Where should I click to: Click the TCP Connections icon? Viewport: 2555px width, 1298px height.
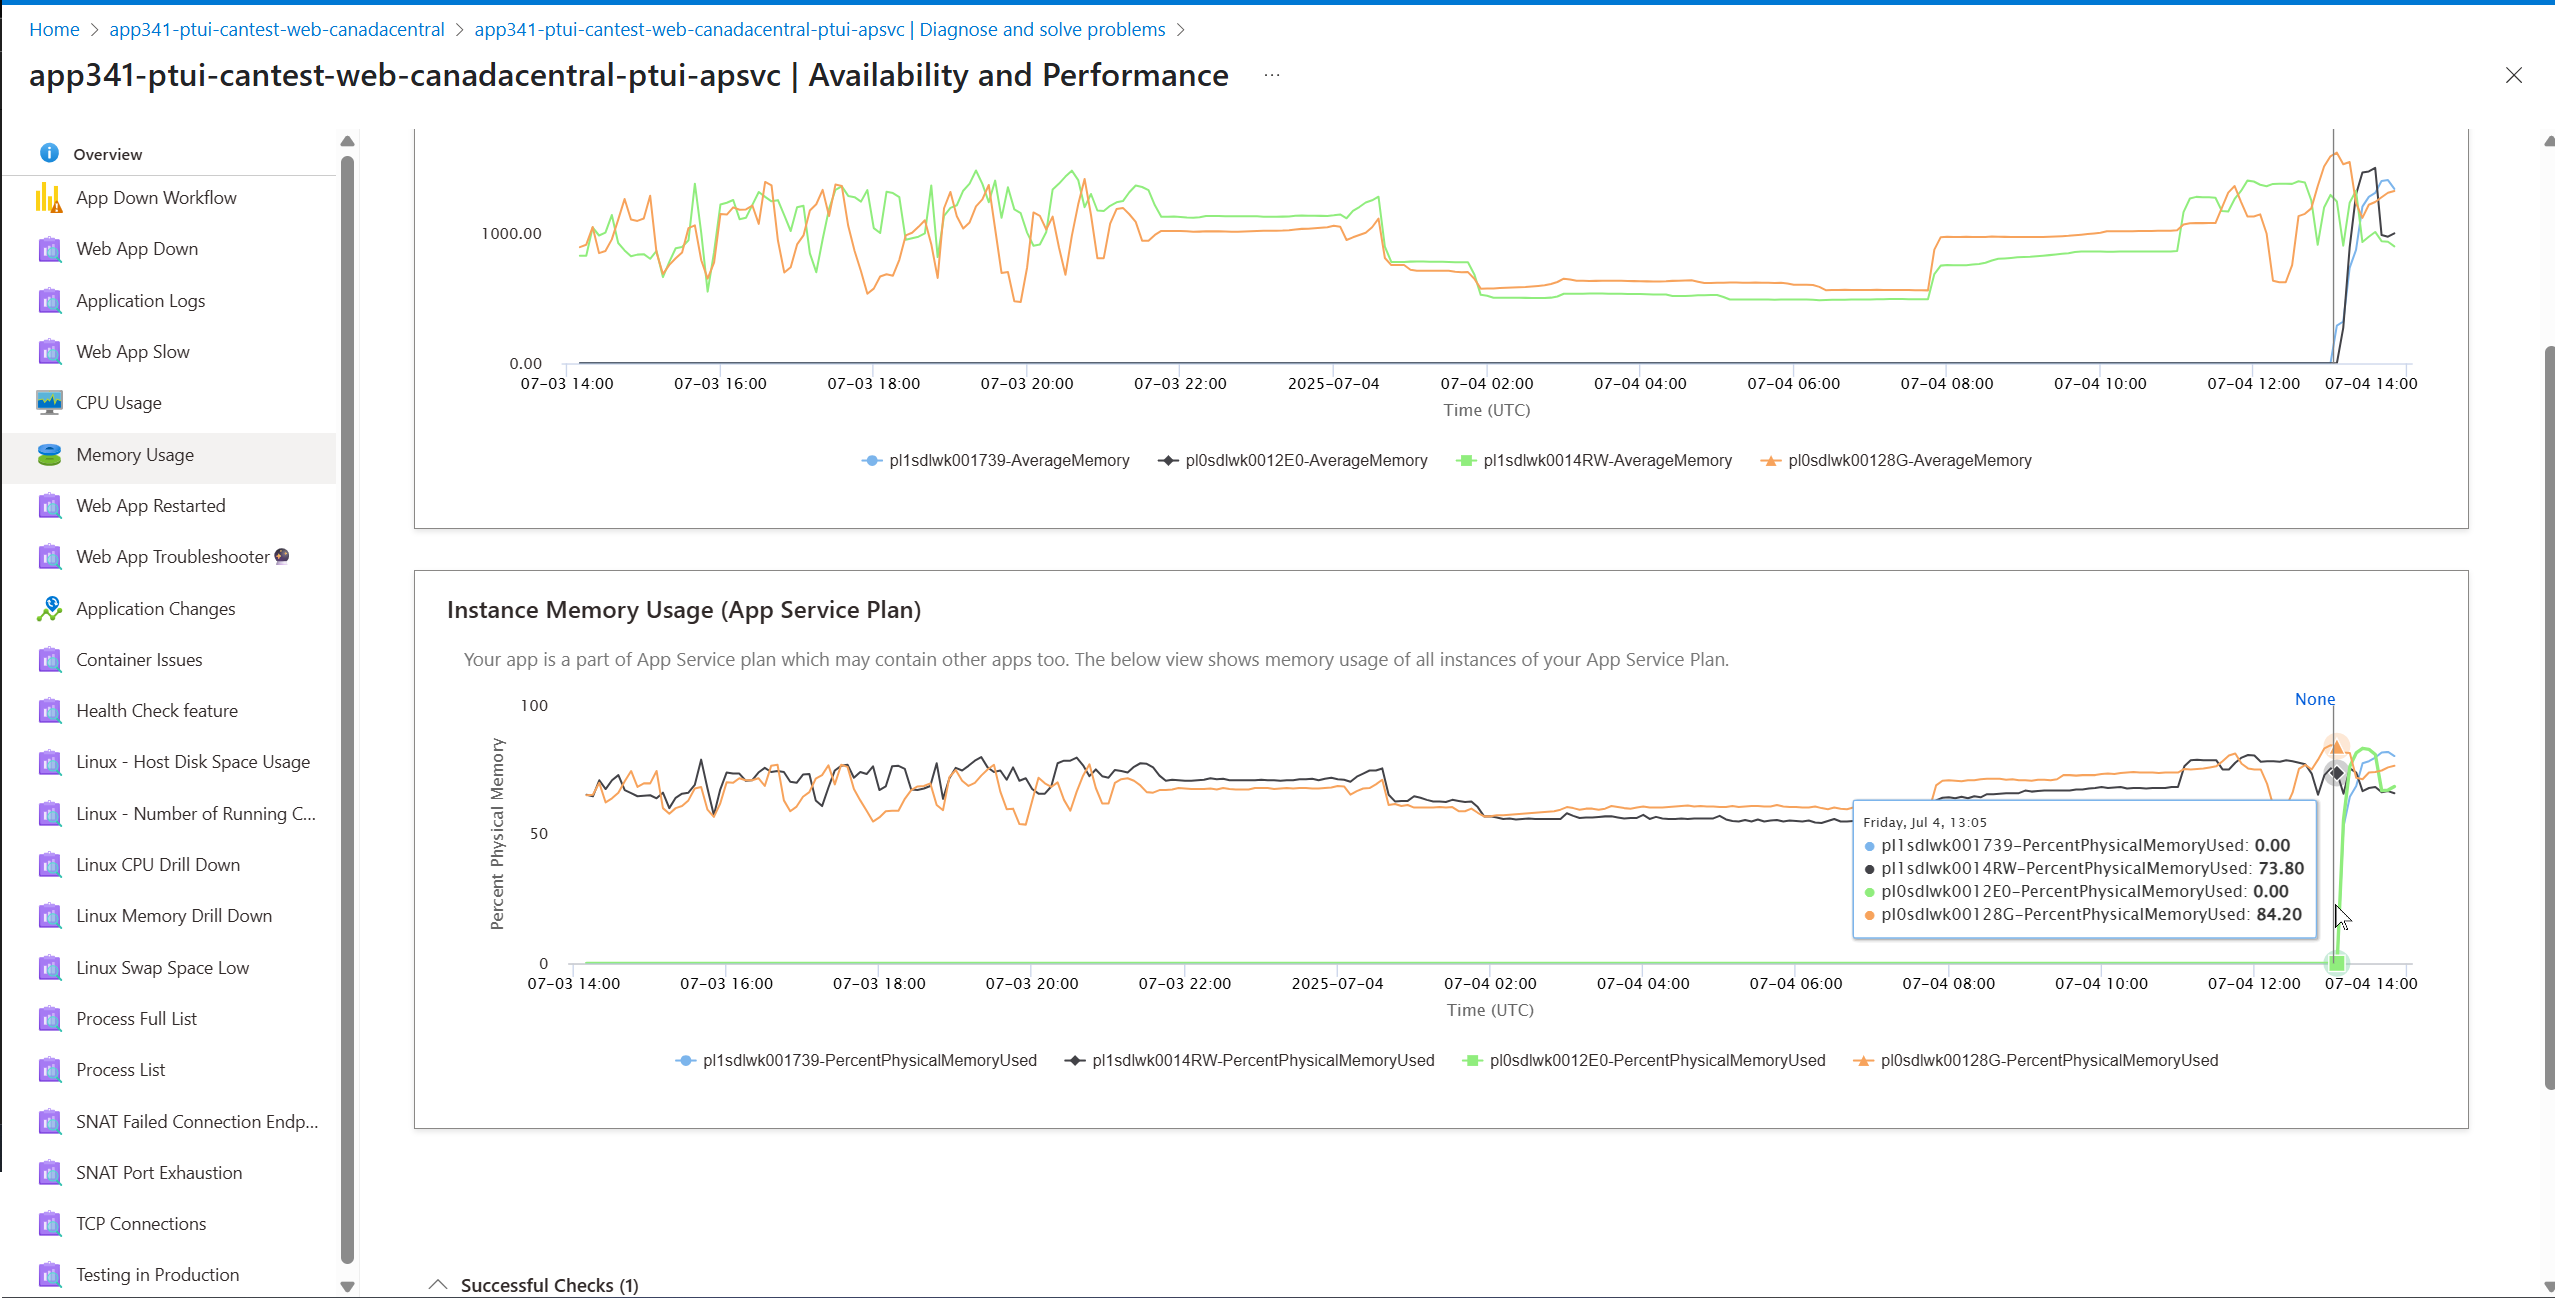click(x=49, y=1224)
